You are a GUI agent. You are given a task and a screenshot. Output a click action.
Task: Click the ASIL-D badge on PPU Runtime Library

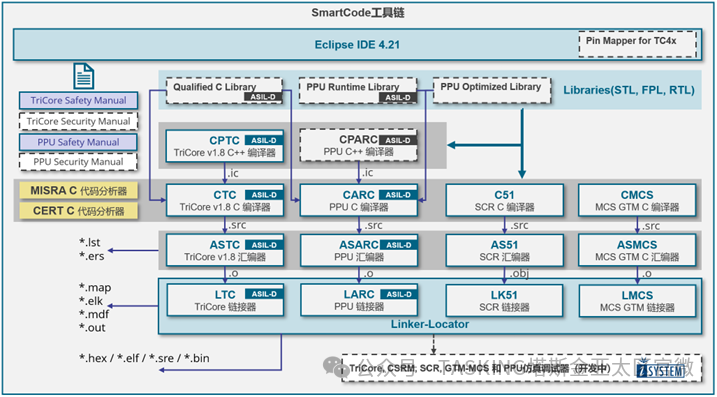(x=398, y=97)
